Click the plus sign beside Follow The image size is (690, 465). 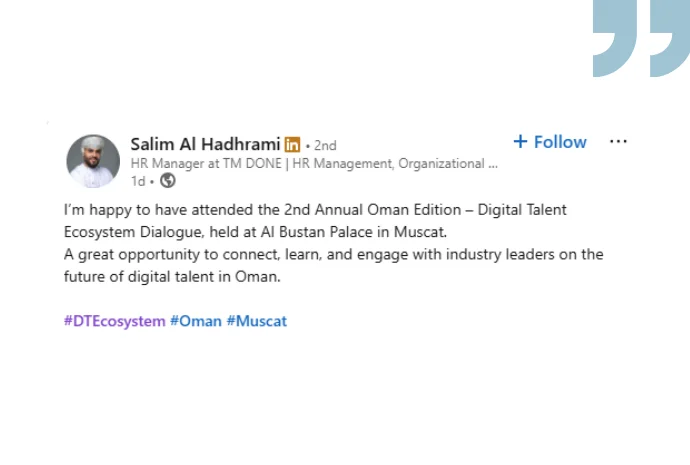520,142
